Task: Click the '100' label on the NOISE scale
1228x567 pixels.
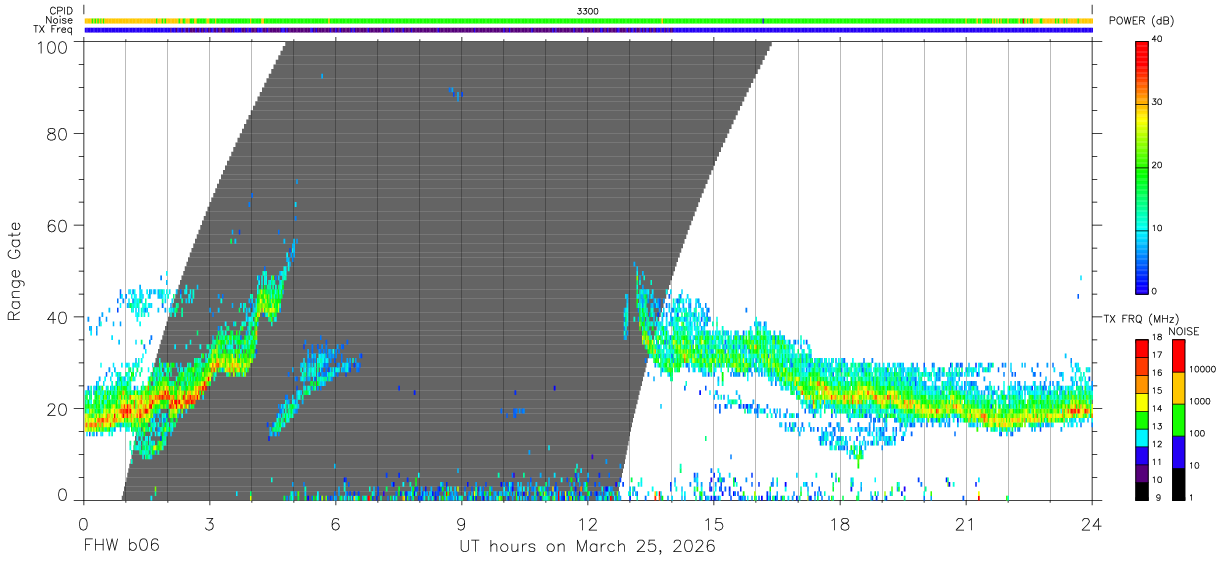Action: pos(1198,434)
